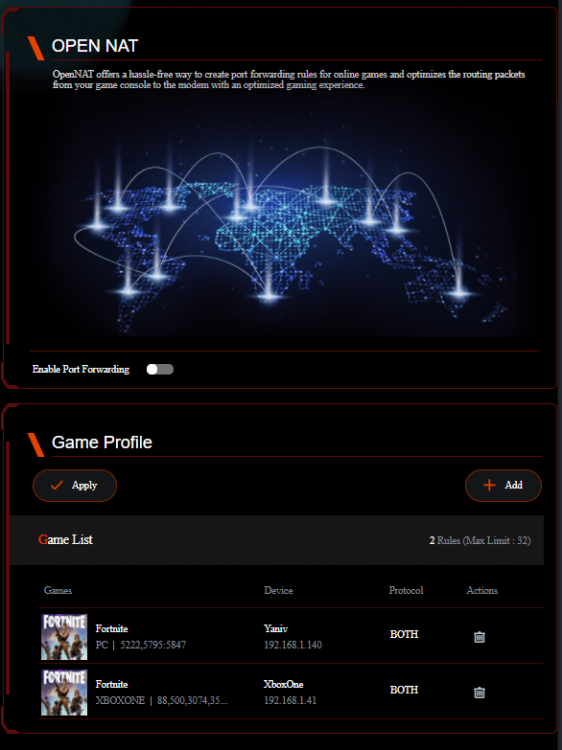
Task: Open the Fortnite PC game thumbnail
Action: [64, 637]
